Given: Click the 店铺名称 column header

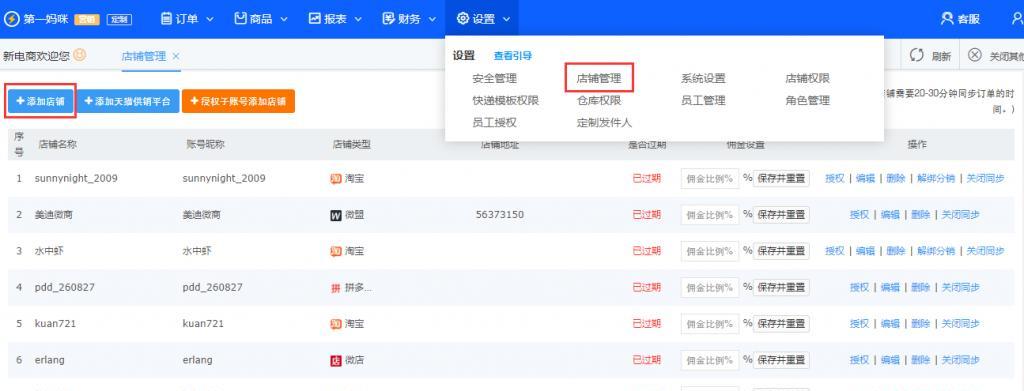Looking at the screenshot, I should 57,144.
